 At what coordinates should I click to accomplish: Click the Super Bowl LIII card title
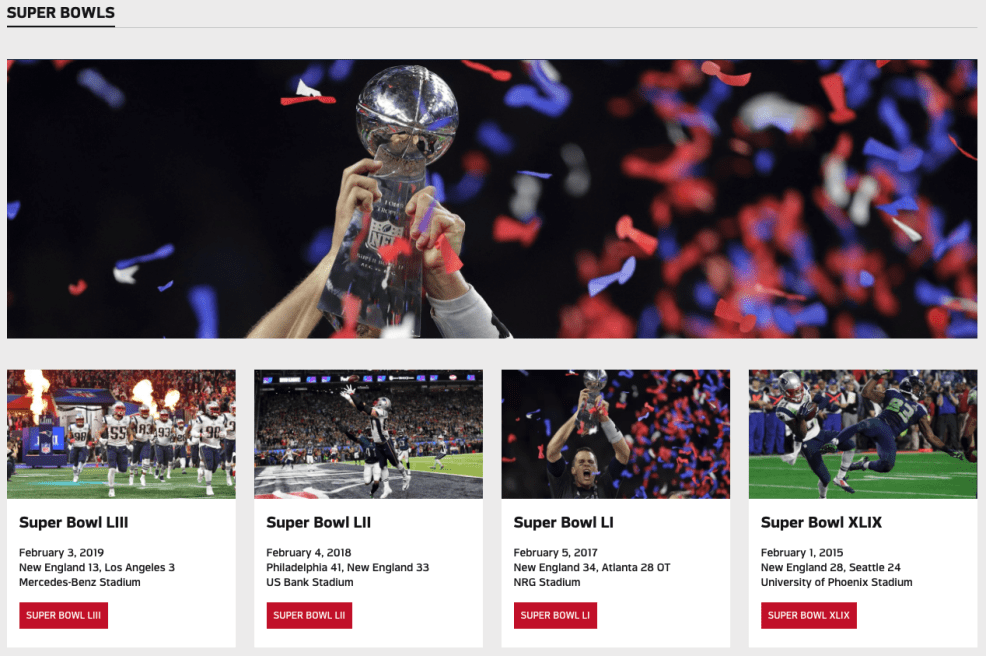click(x=74, y=522)
